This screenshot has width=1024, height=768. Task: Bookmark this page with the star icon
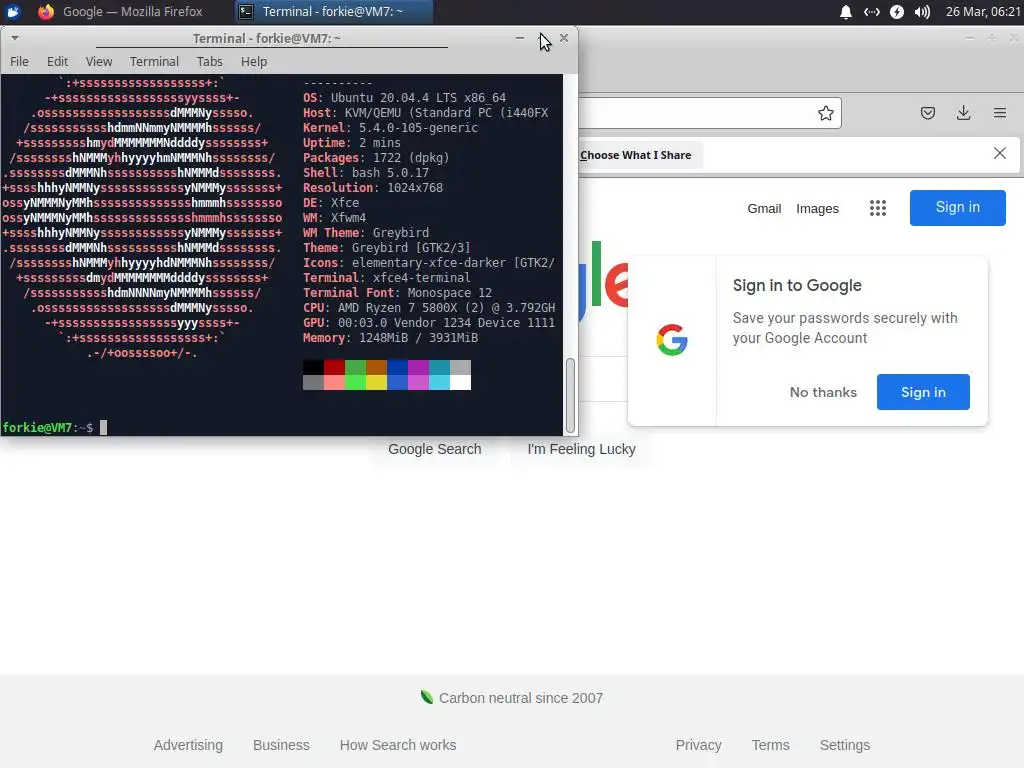[825, 113]
